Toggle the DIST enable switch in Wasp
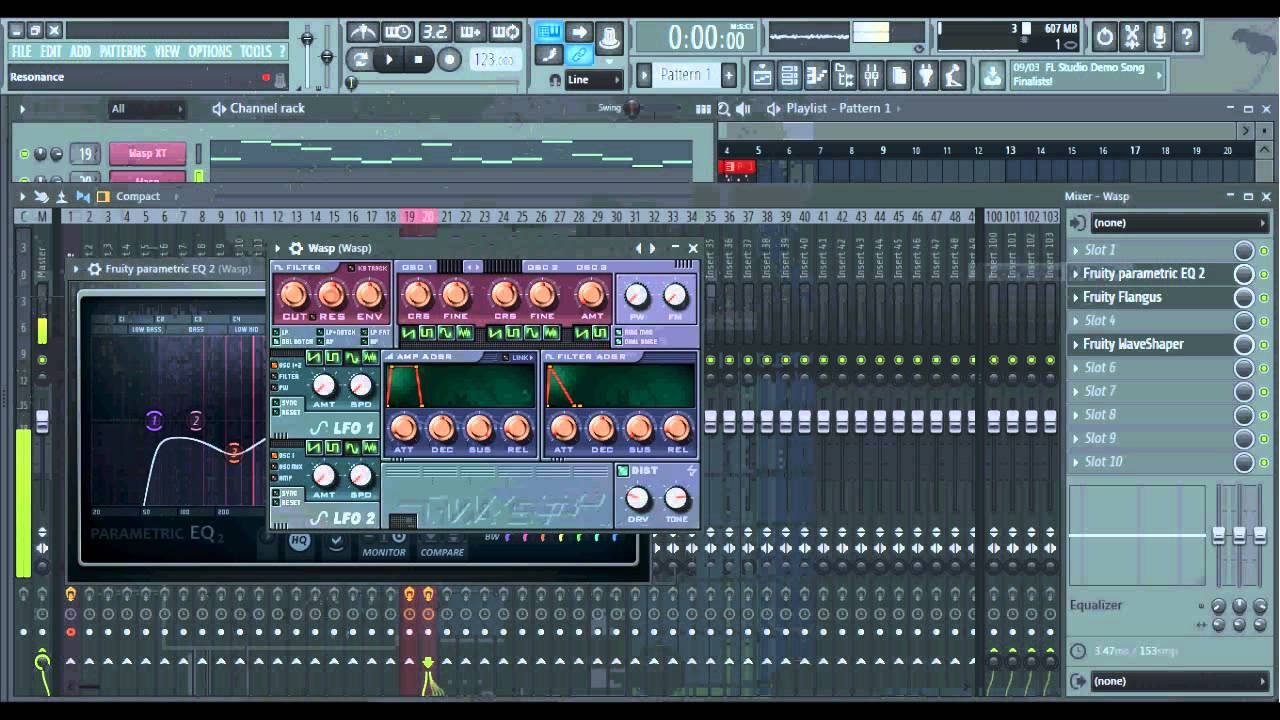The width and height of the screenshot is (1280, 720). click(623, 471)
